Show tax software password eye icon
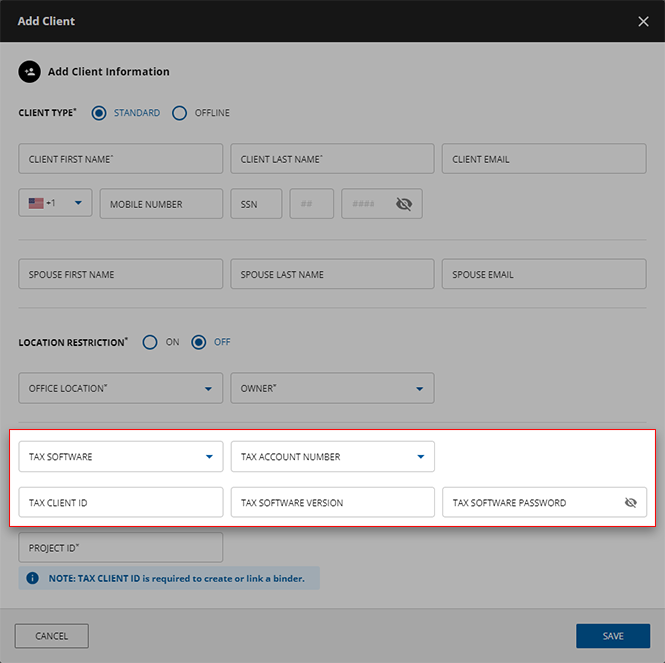This screenshot has height=663, width=665. [630, 503]
